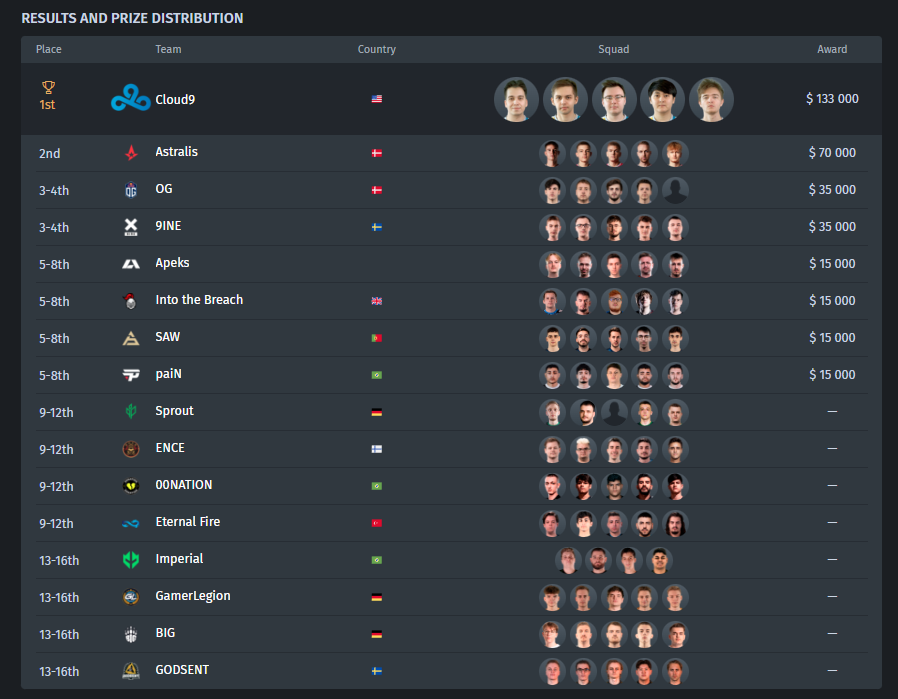Viewport: 898px width, 699px height.
Task: Click the 2nd place label
Action: 50,153
